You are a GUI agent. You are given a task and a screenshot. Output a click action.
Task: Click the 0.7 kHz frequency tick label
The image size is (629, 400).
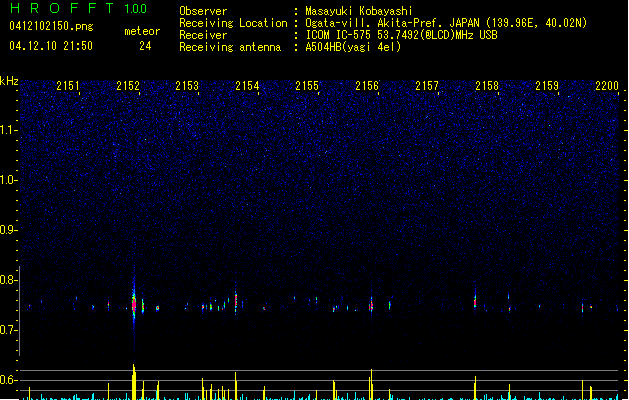coord(8,330)
